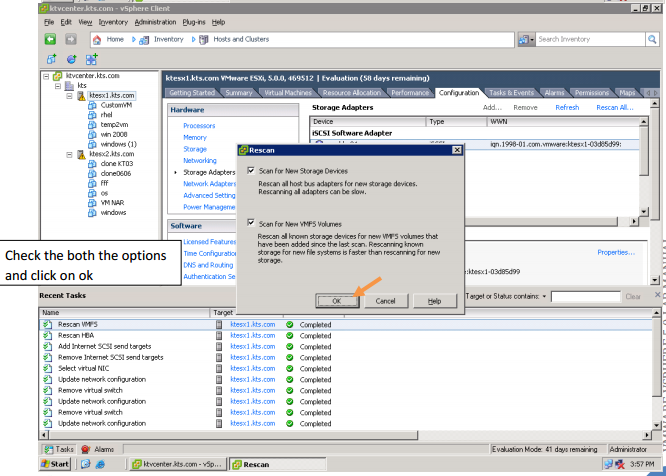Click Help in the Rescan dialog
The width and height of the screenshot is (666, 476).
pyautogui.click(x=434, y=301)
